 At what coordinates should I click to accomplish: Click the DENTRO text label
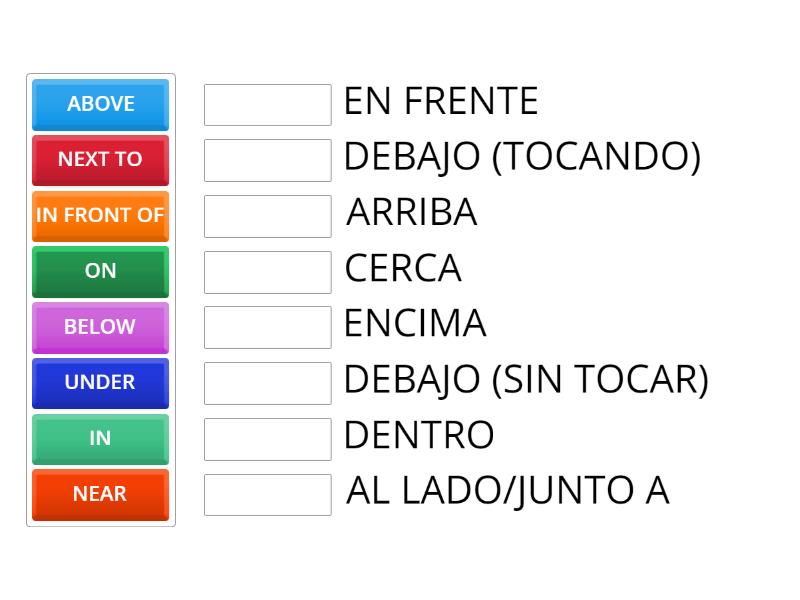419,435
